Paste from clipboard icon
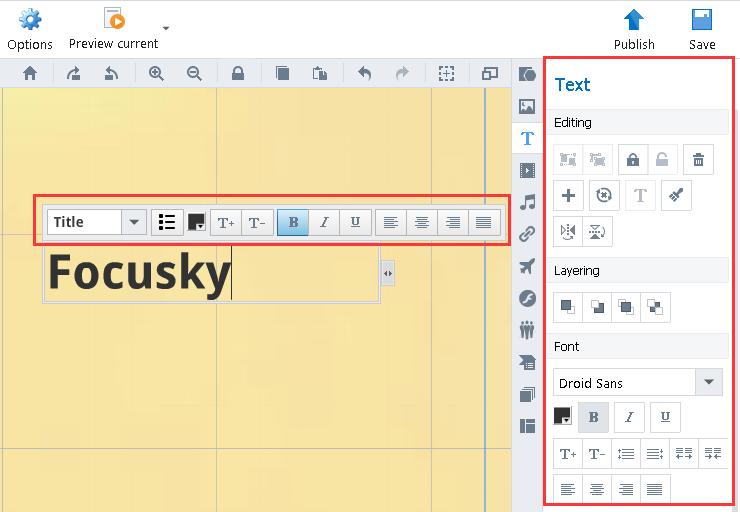 pyautogui.click(x=320, y=73)
